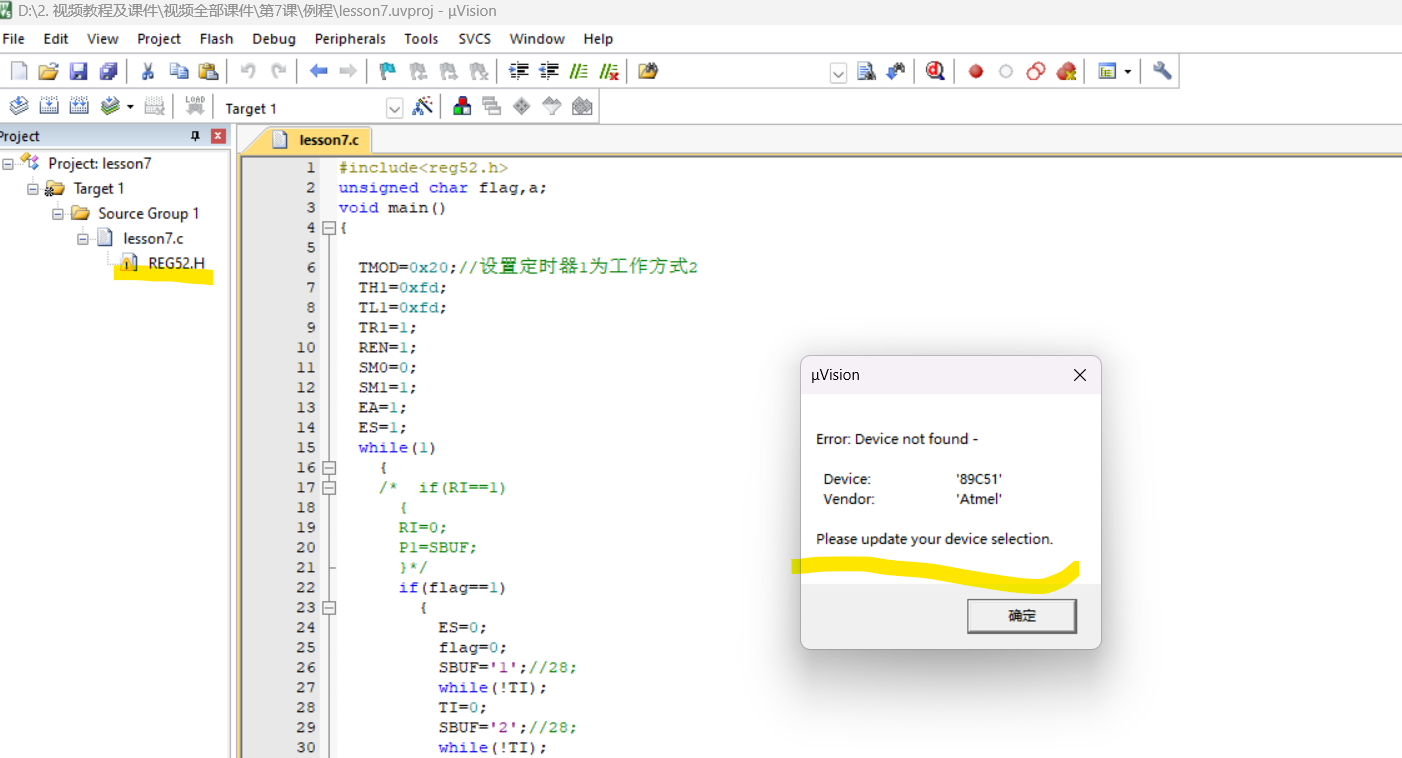Open the SVCS menu
This screenshot has height=758, width=1402.
coord(475,39)
